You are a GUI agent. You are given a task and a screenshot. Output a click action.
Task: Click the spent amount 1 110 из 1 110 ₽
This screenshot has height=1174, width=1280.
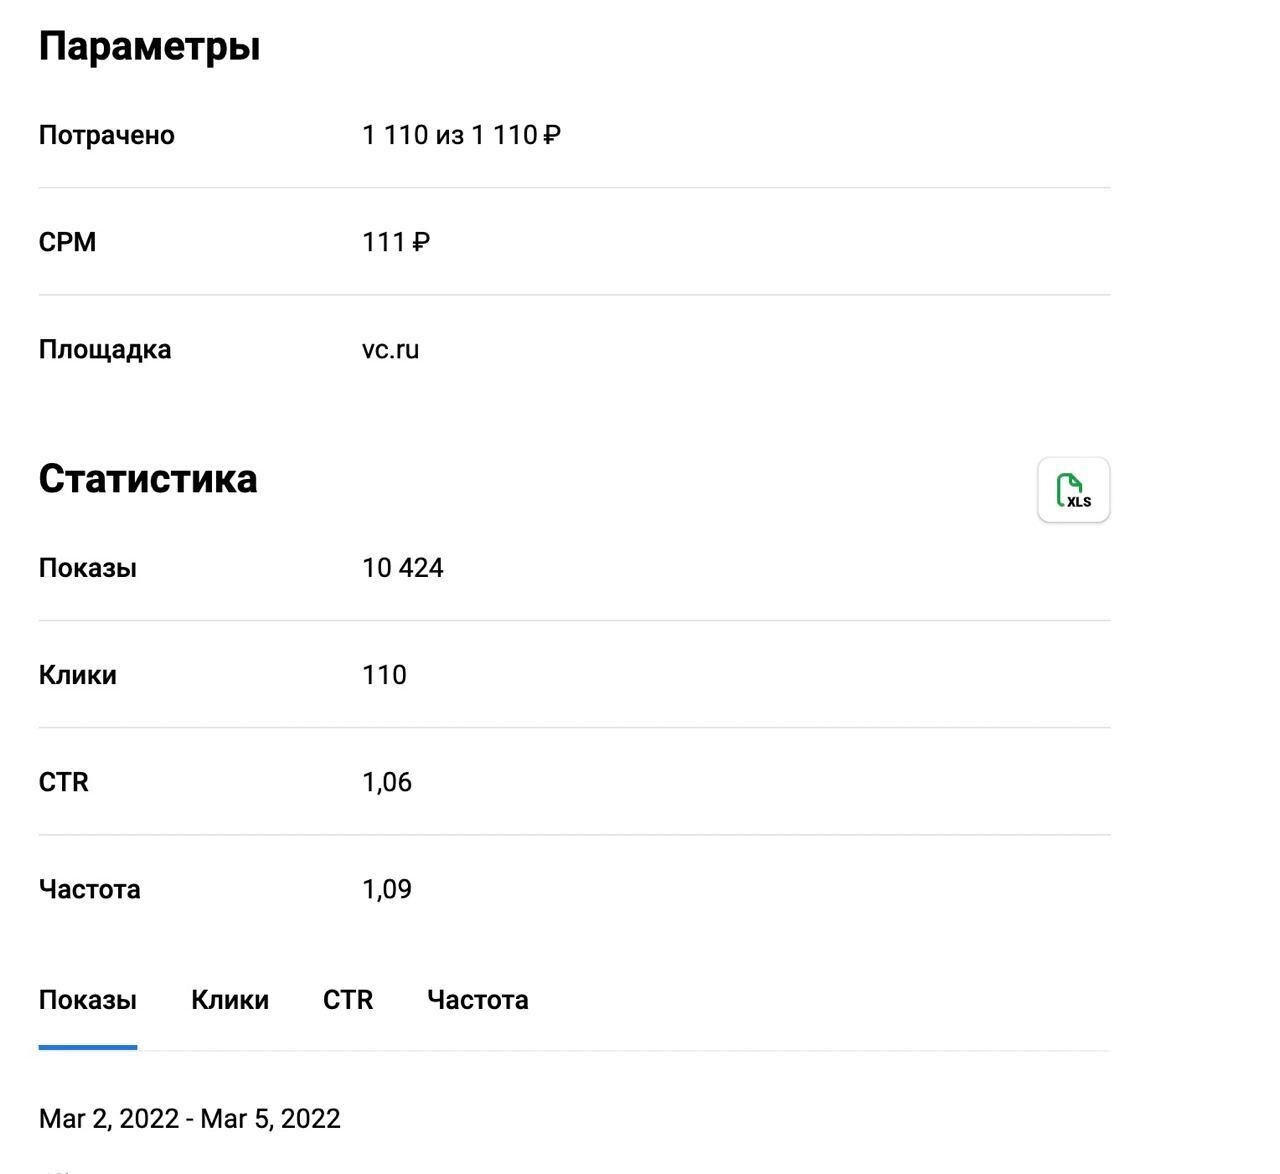coord(461,135)
